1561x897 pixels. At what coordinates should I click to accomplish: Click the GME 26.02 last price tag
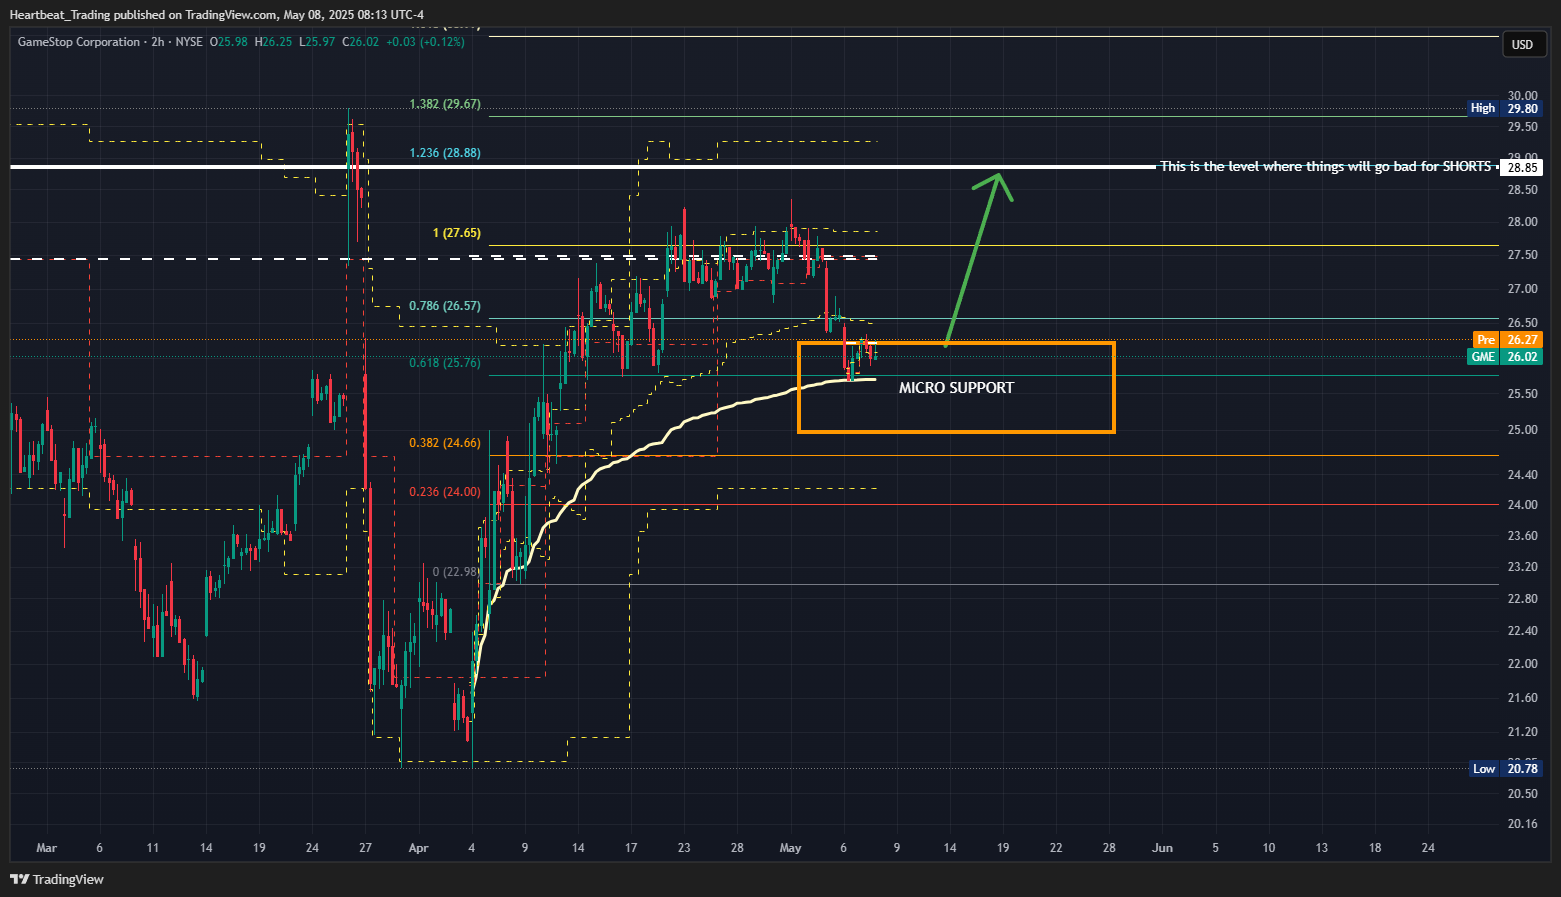1504,357
